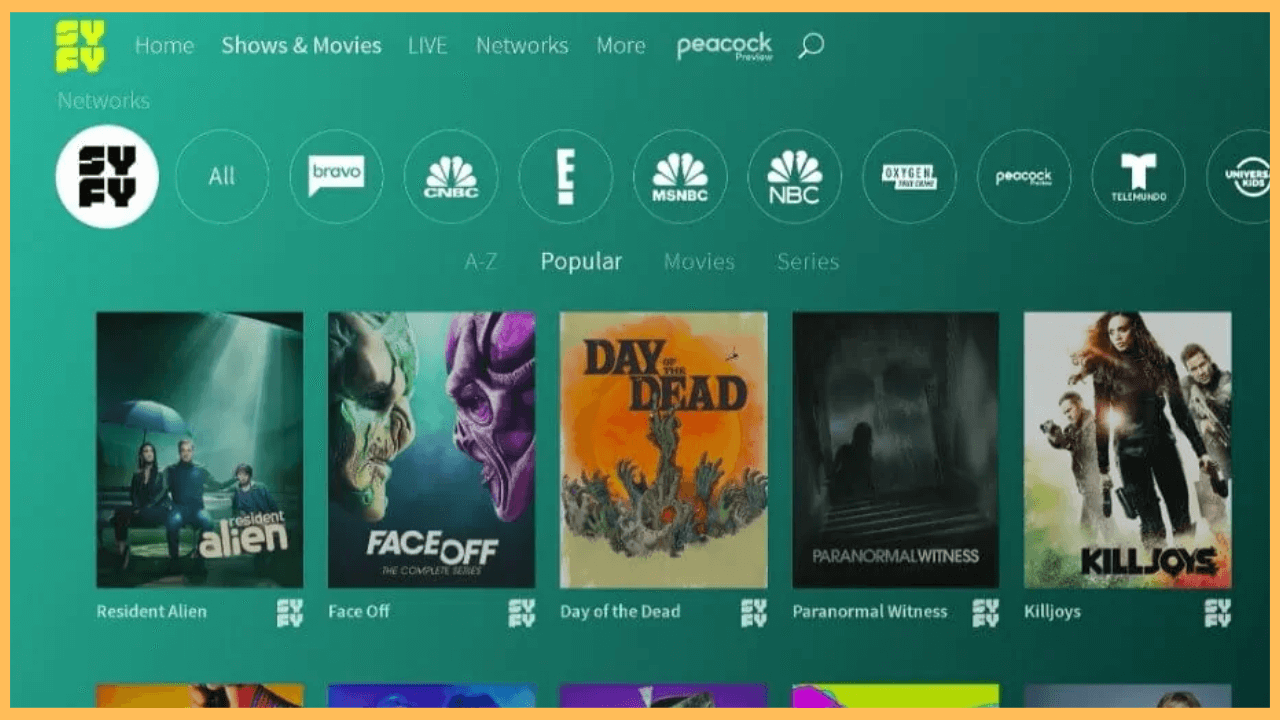Open the Day of the Dead poster
1280x720 pixels.
(662, 450)
